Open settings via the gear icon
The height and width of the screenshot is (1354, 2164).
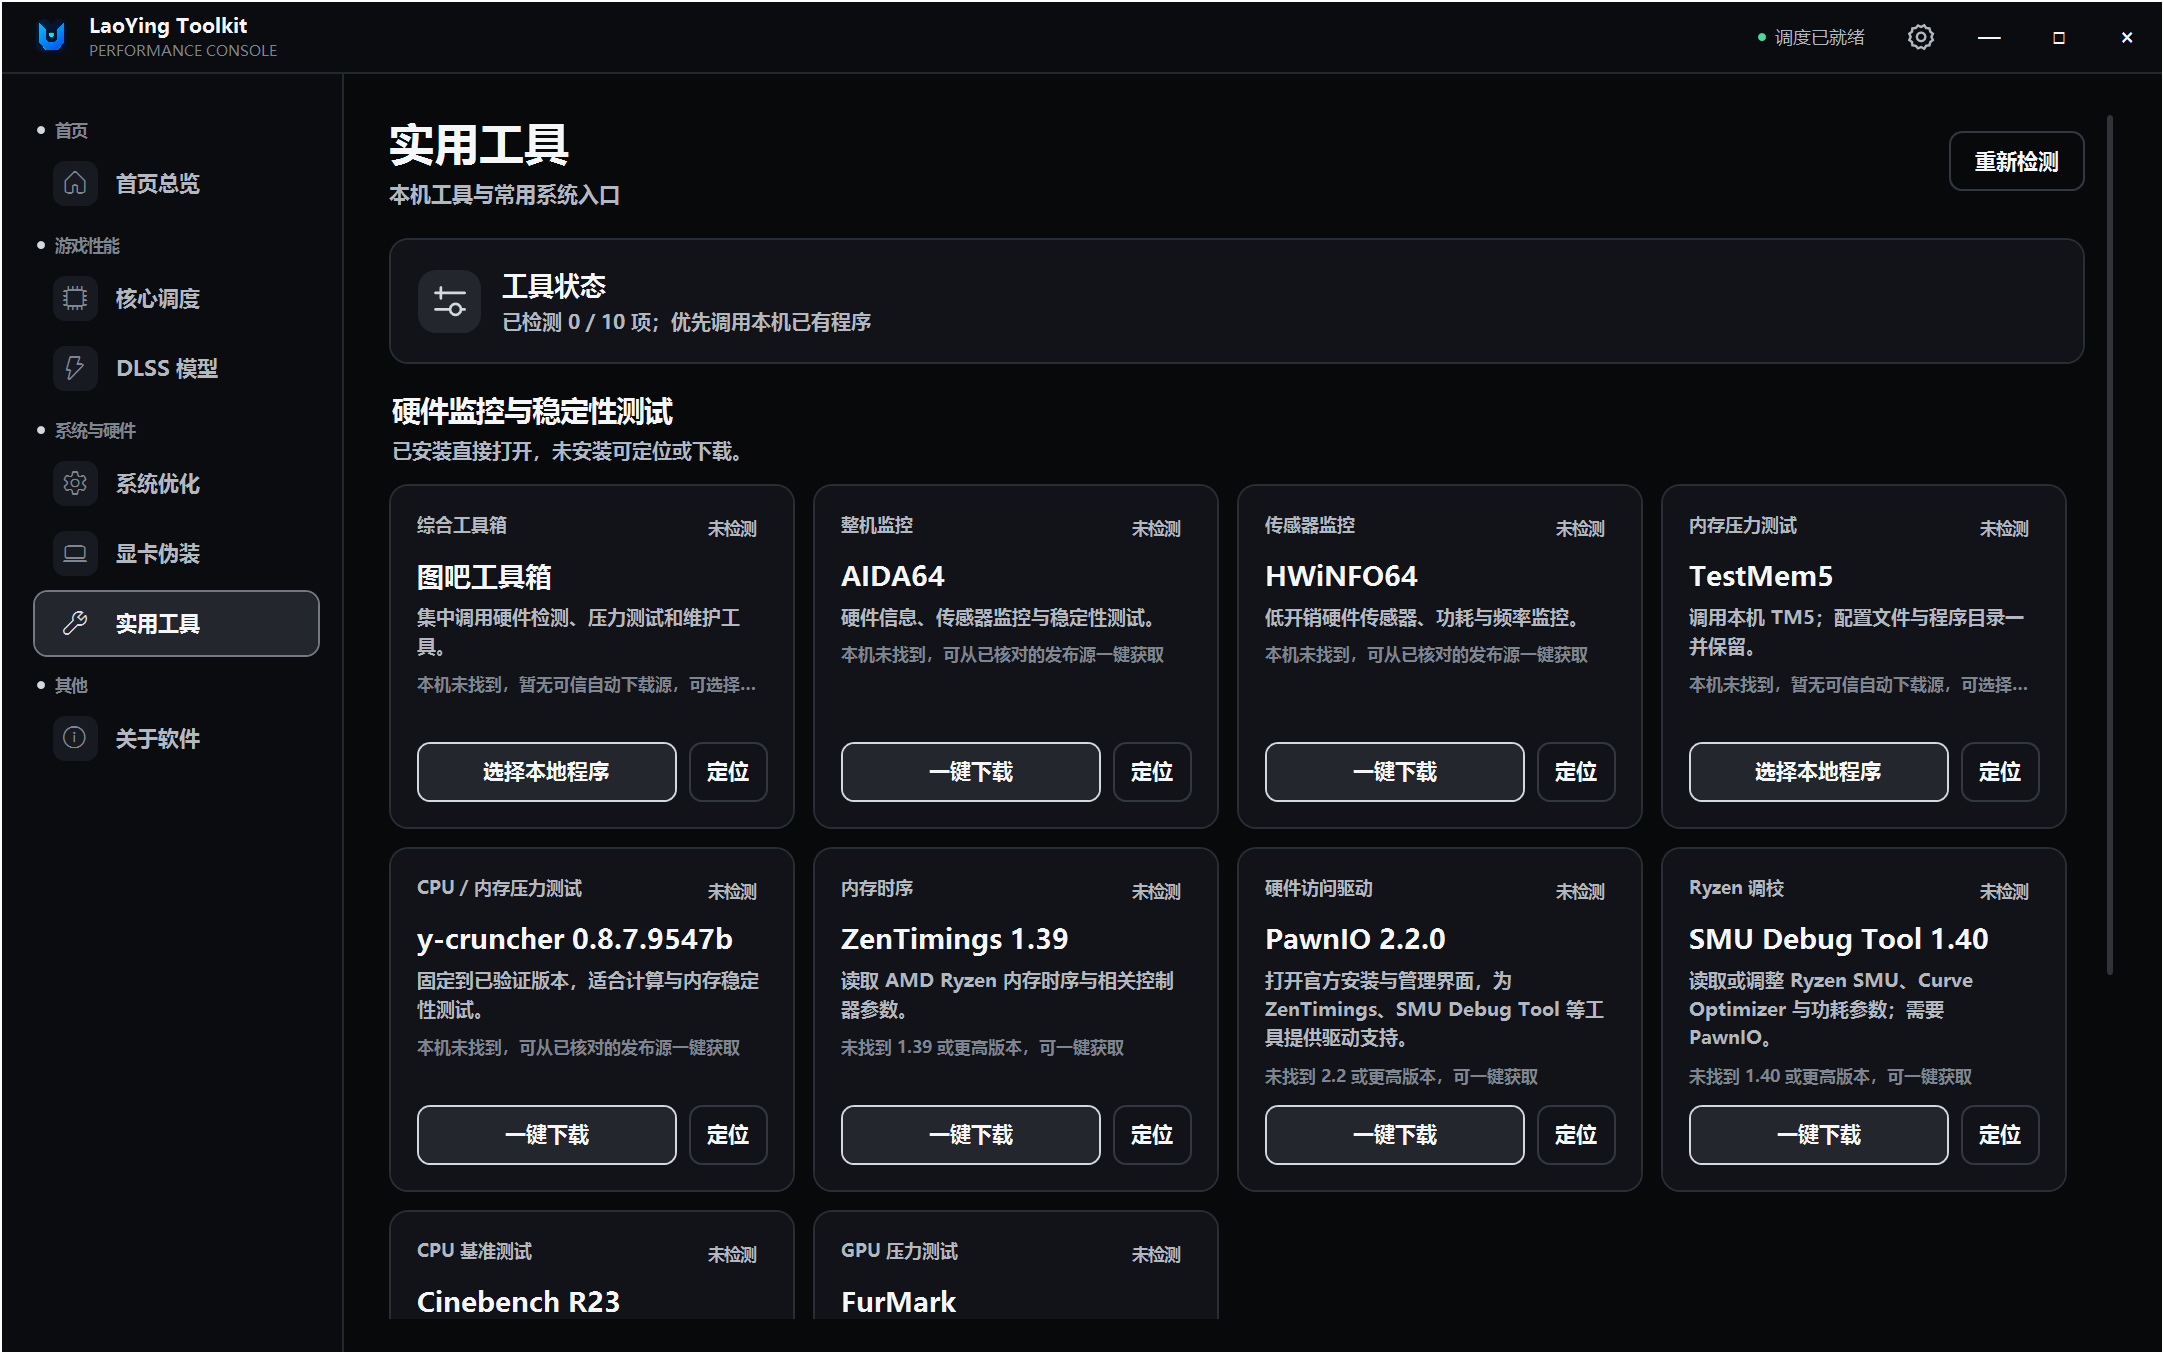click(1920, 37)
